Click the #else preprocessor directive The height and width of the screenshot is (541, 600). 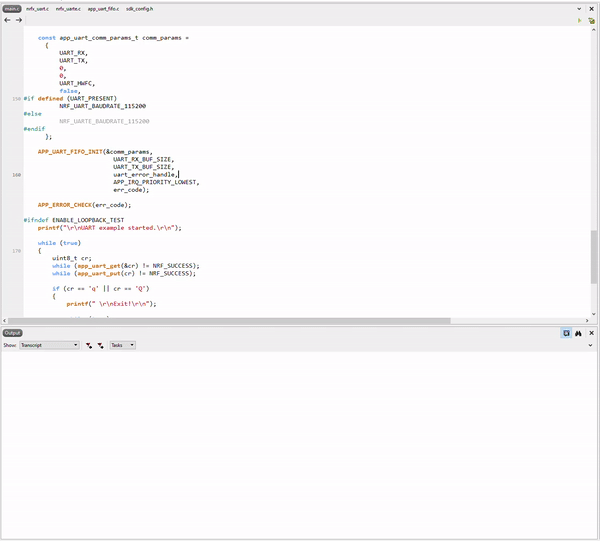(33, 114)
